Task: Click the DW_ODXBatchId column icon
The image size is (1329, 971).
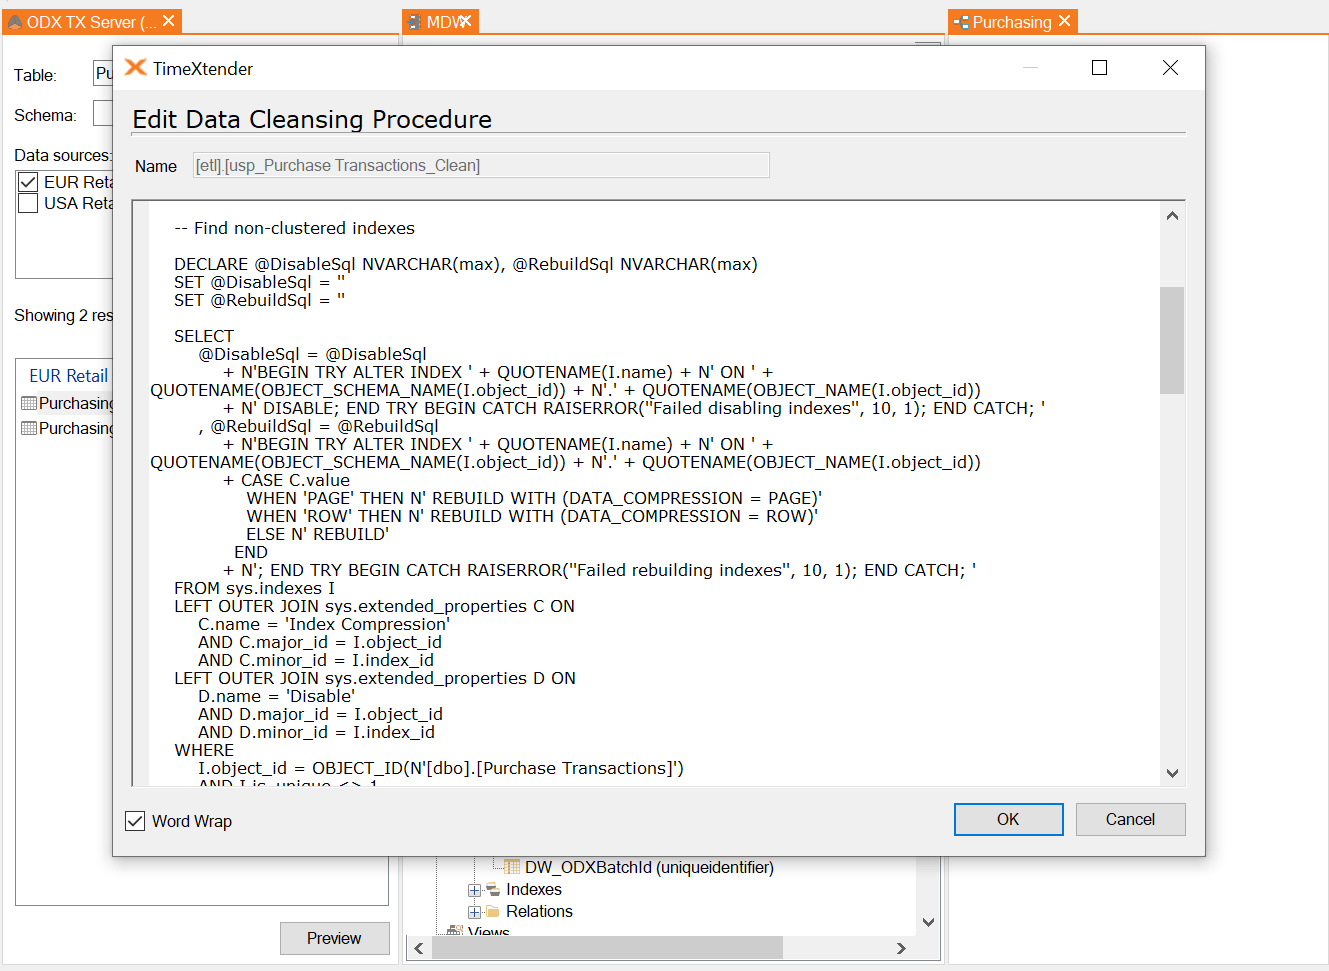Action: (513, 867)
